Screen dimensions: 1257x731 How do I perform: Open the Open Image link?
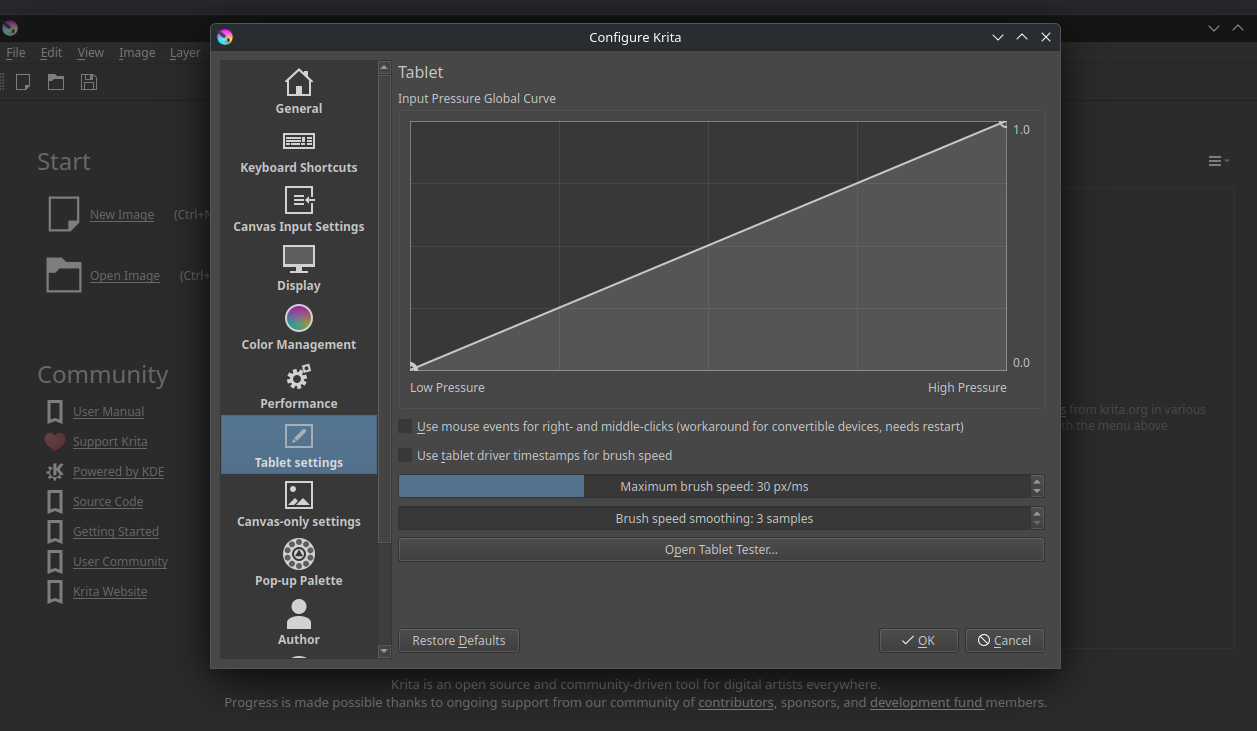pos(125,275)
